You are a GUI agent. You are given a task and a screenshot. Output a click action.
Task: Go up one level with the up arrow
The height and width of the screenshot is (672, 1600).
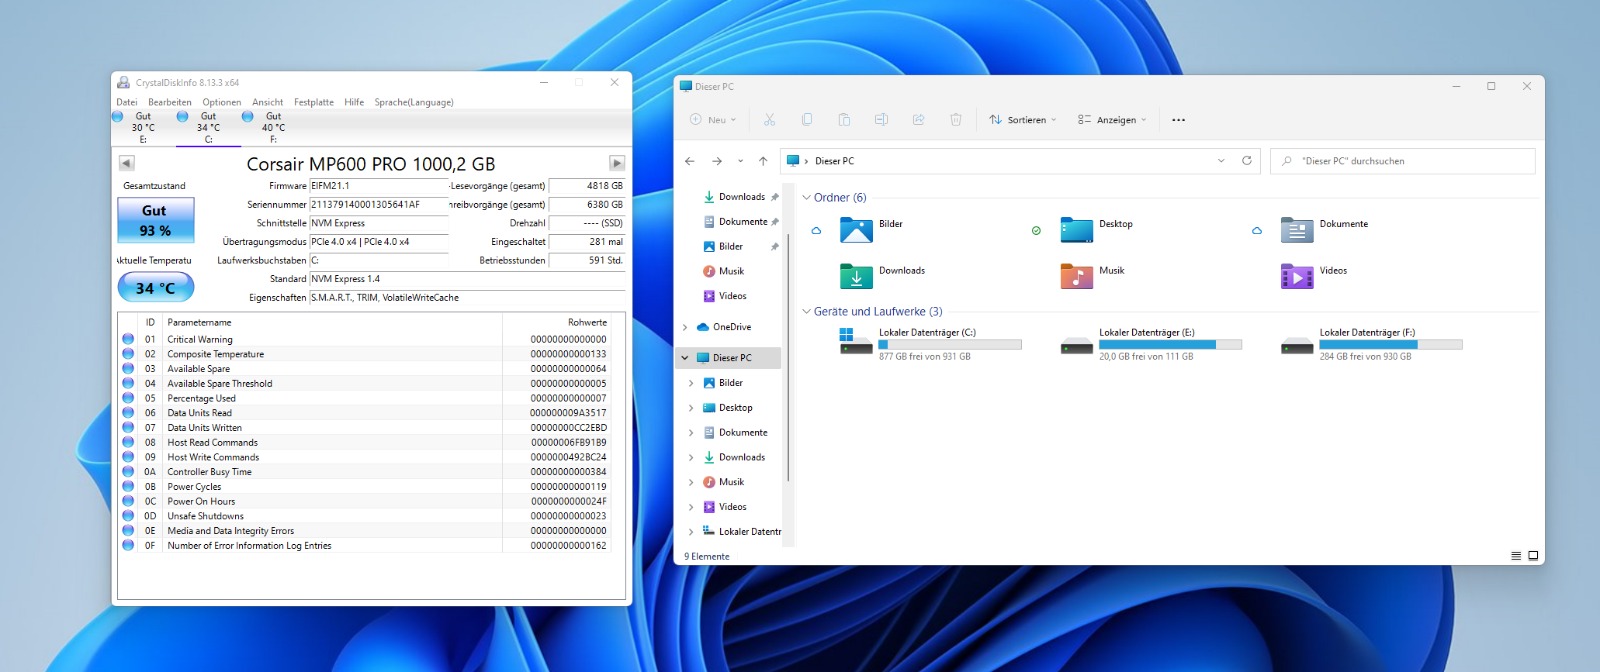point(763,161)
